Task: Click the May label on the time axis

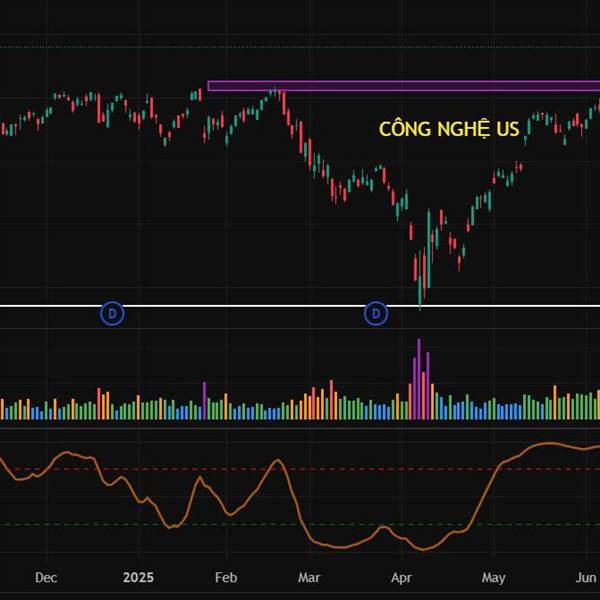Action: 494,577
